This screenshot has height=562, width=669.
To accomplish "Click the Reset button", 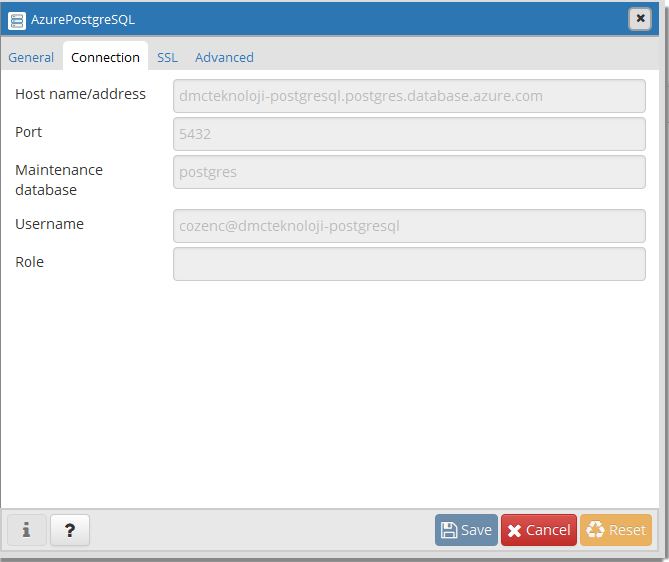I will [616, 530].
